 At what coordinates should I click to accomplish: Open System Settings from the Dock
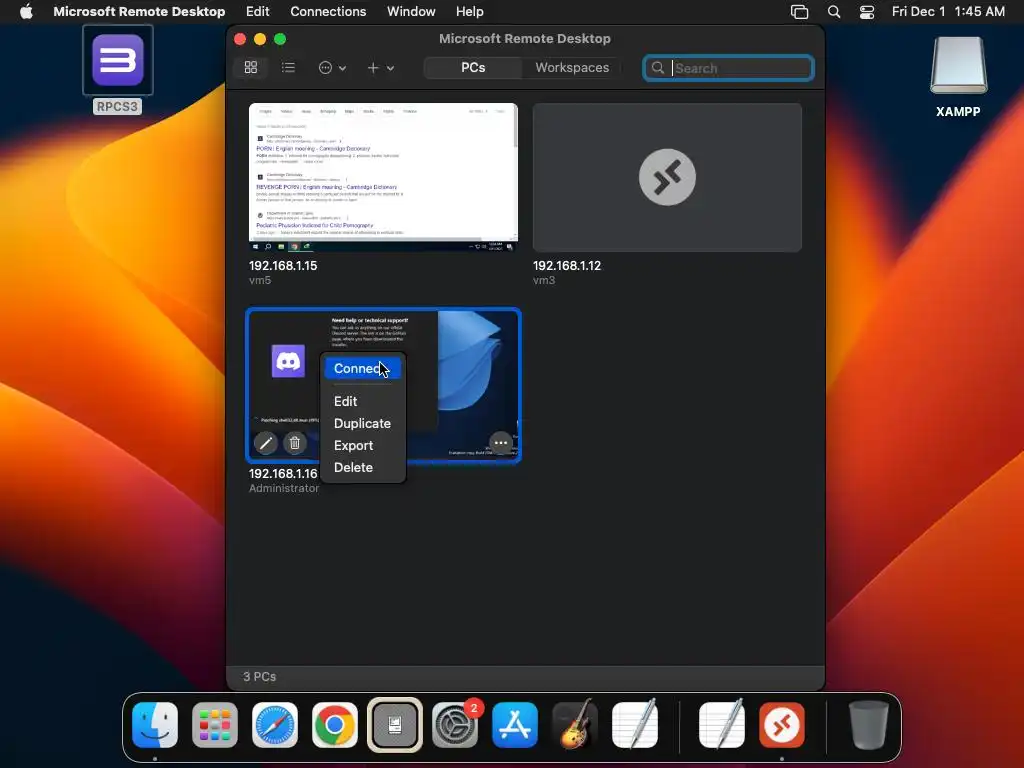click(455, 725)
